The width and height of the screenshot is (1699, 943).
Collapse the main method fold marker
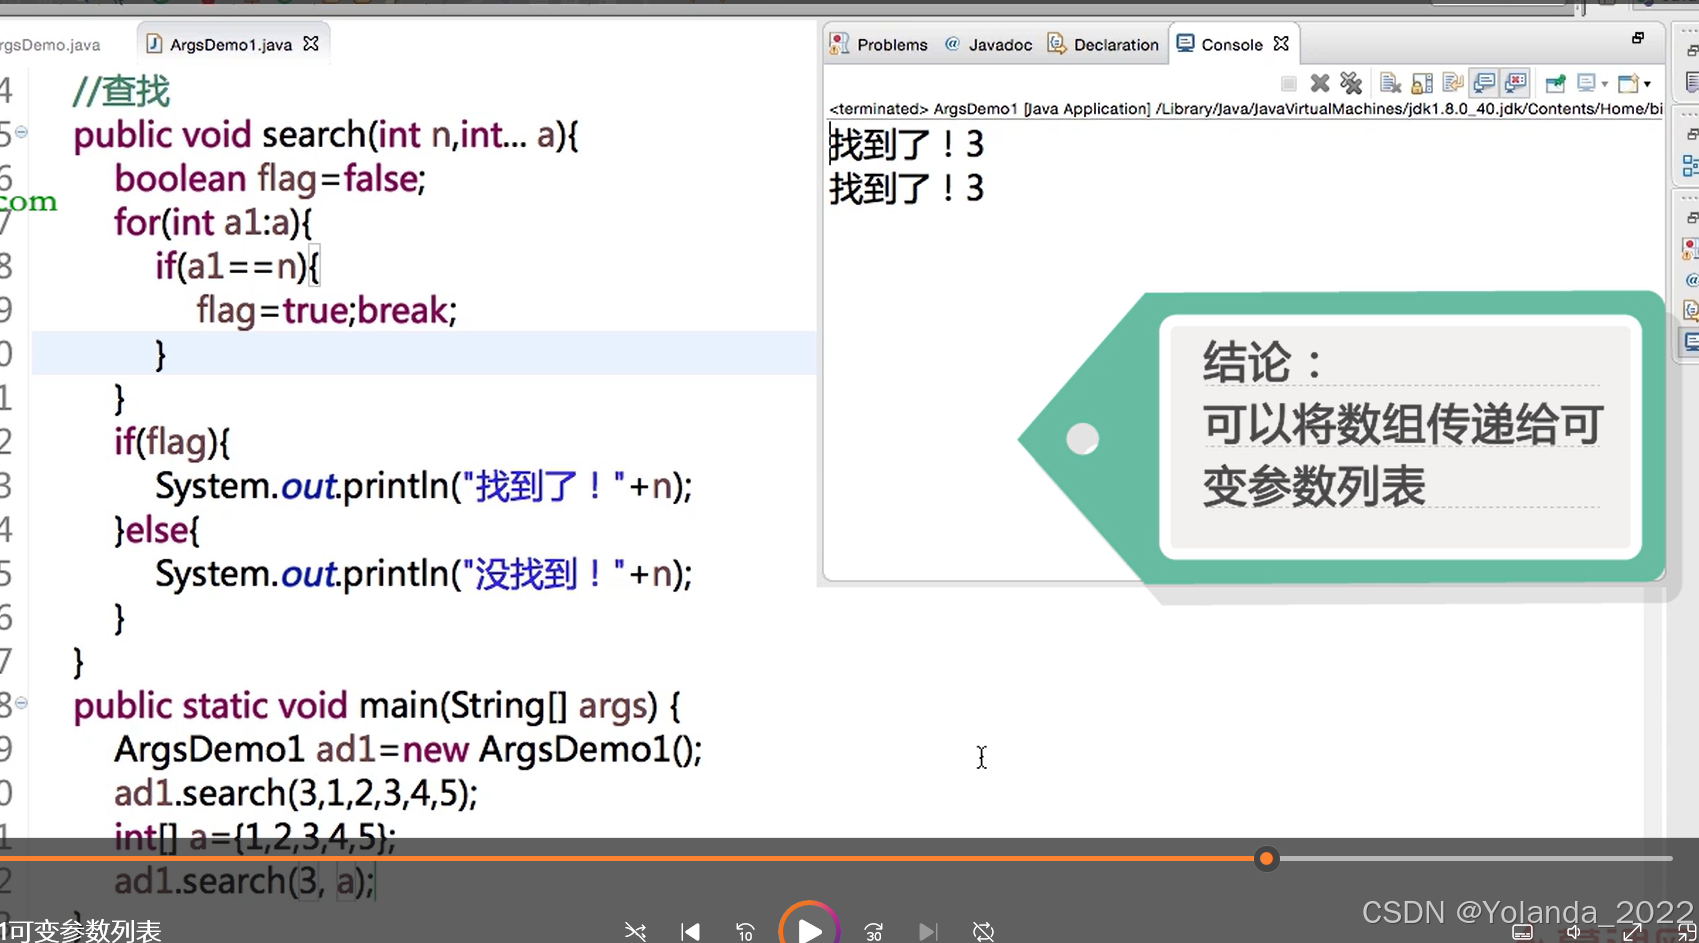[x=21, y=703]
